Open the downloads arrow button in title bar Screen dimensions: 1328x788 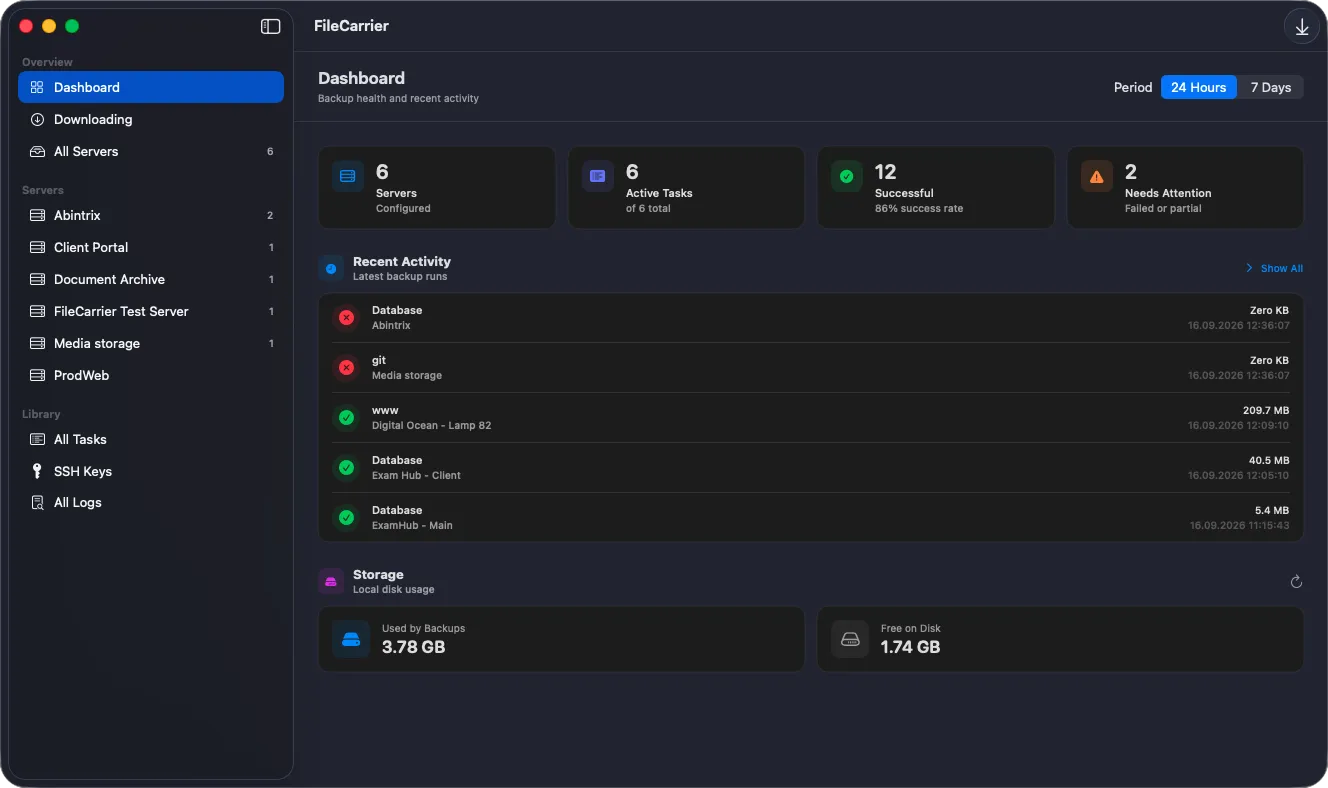[x=1302, y=27]
